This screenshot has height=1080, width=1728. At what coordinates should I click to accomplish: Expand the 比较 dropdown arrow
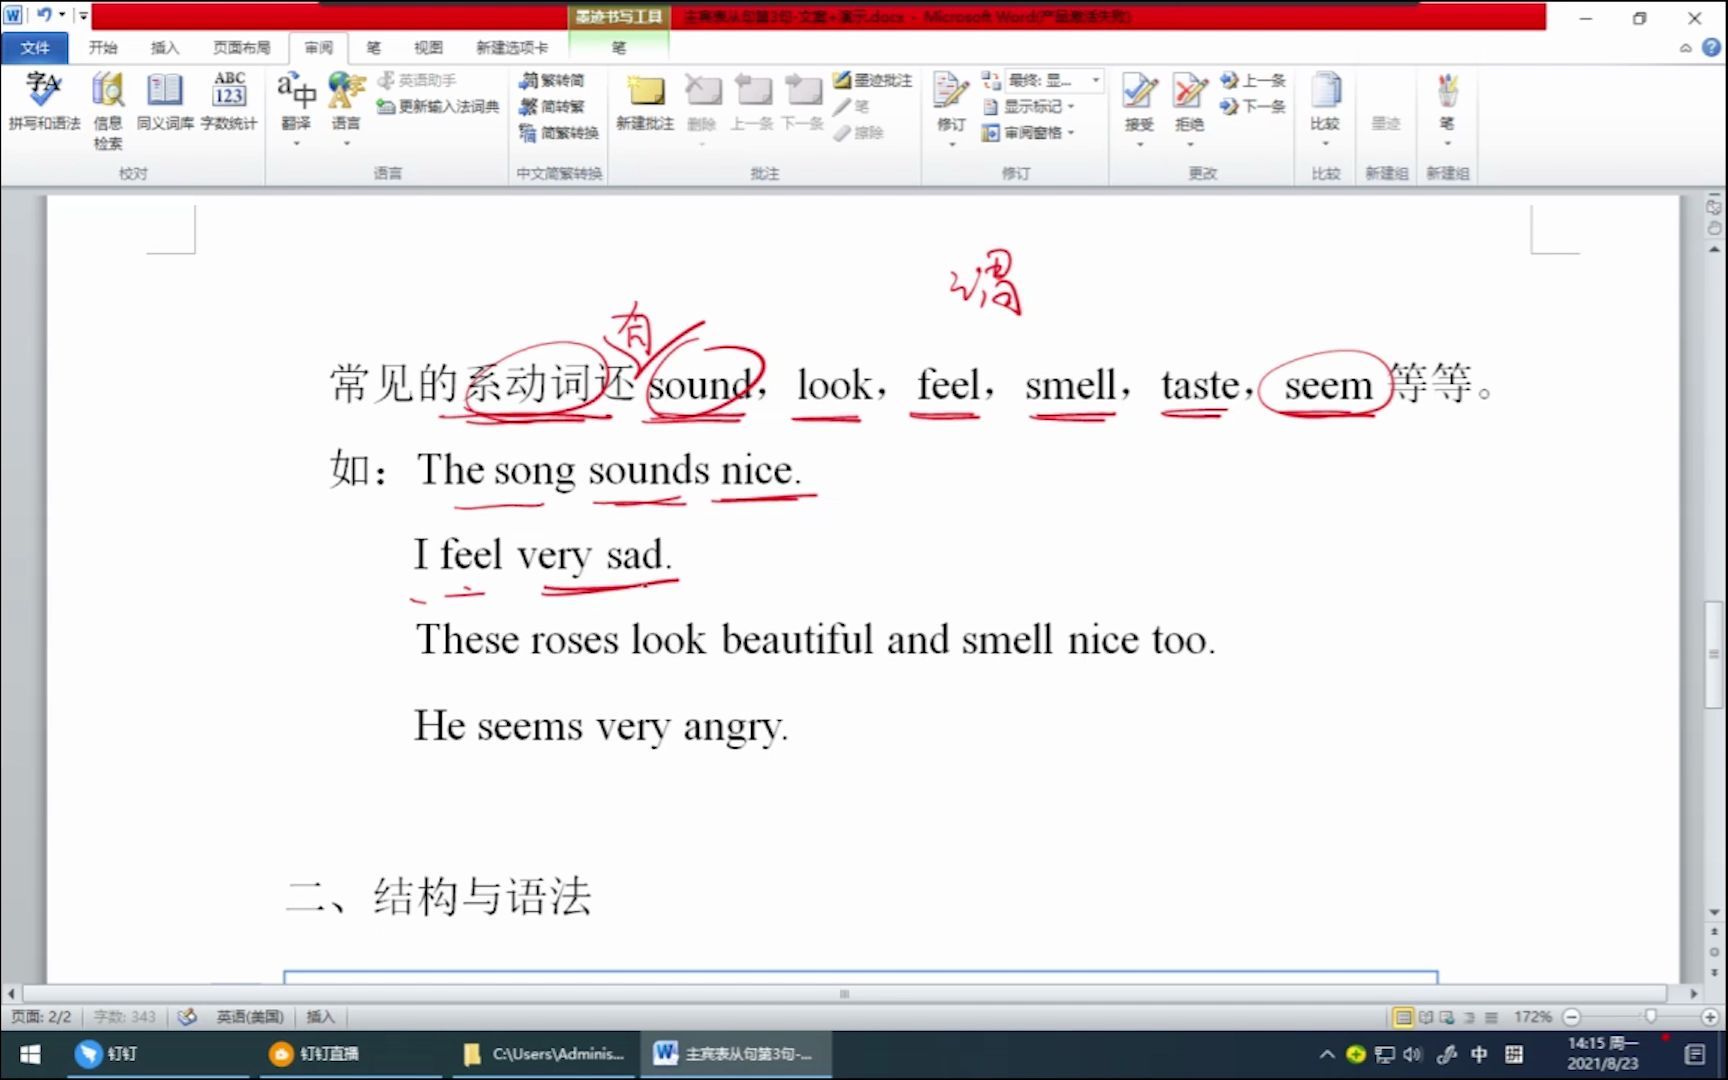1325,144
